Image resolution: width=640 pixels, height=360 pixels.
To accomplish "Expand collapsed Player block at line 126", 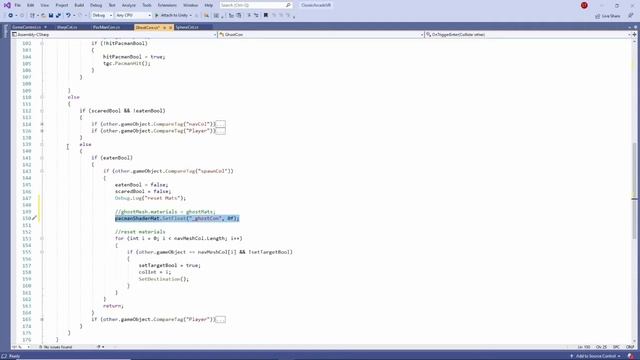I will [x=42, y=131].
